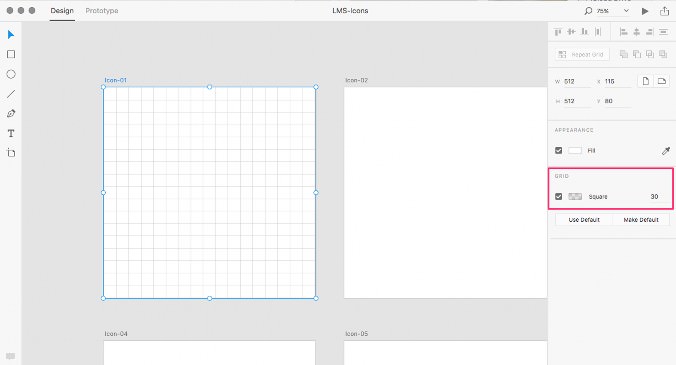
Task: Click the Y position field
Action: pos(617,101)
